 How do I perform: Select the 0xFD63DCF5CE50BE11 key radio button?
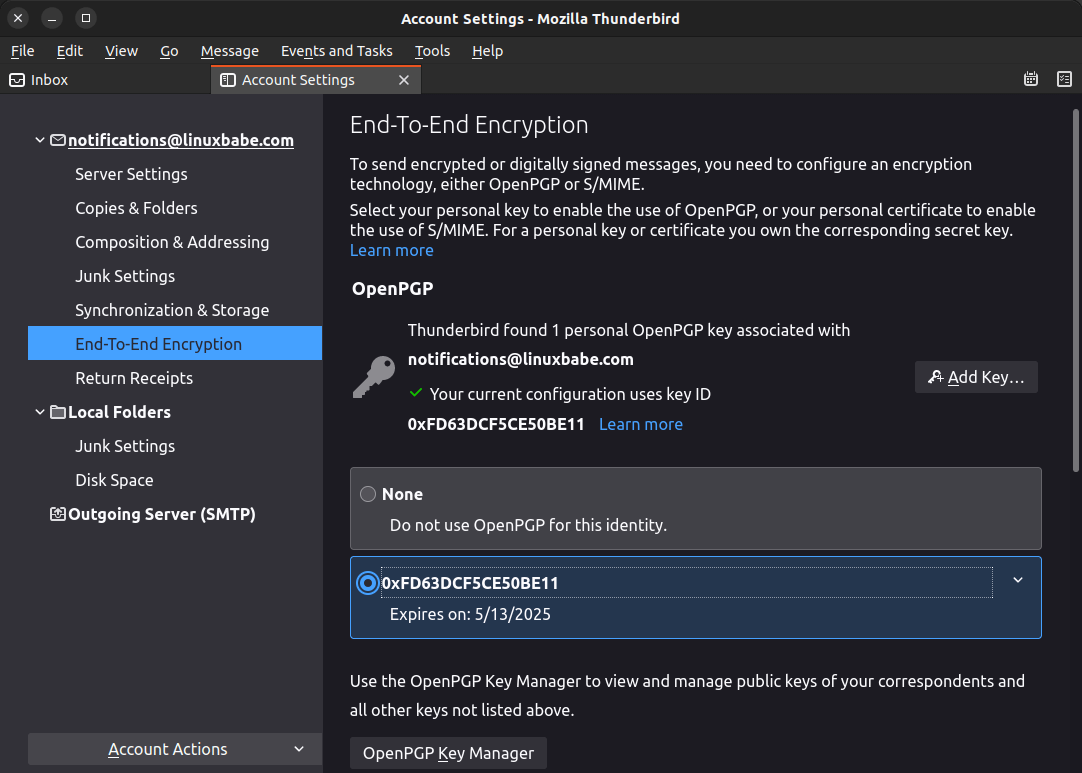click(x=368, y=583)
